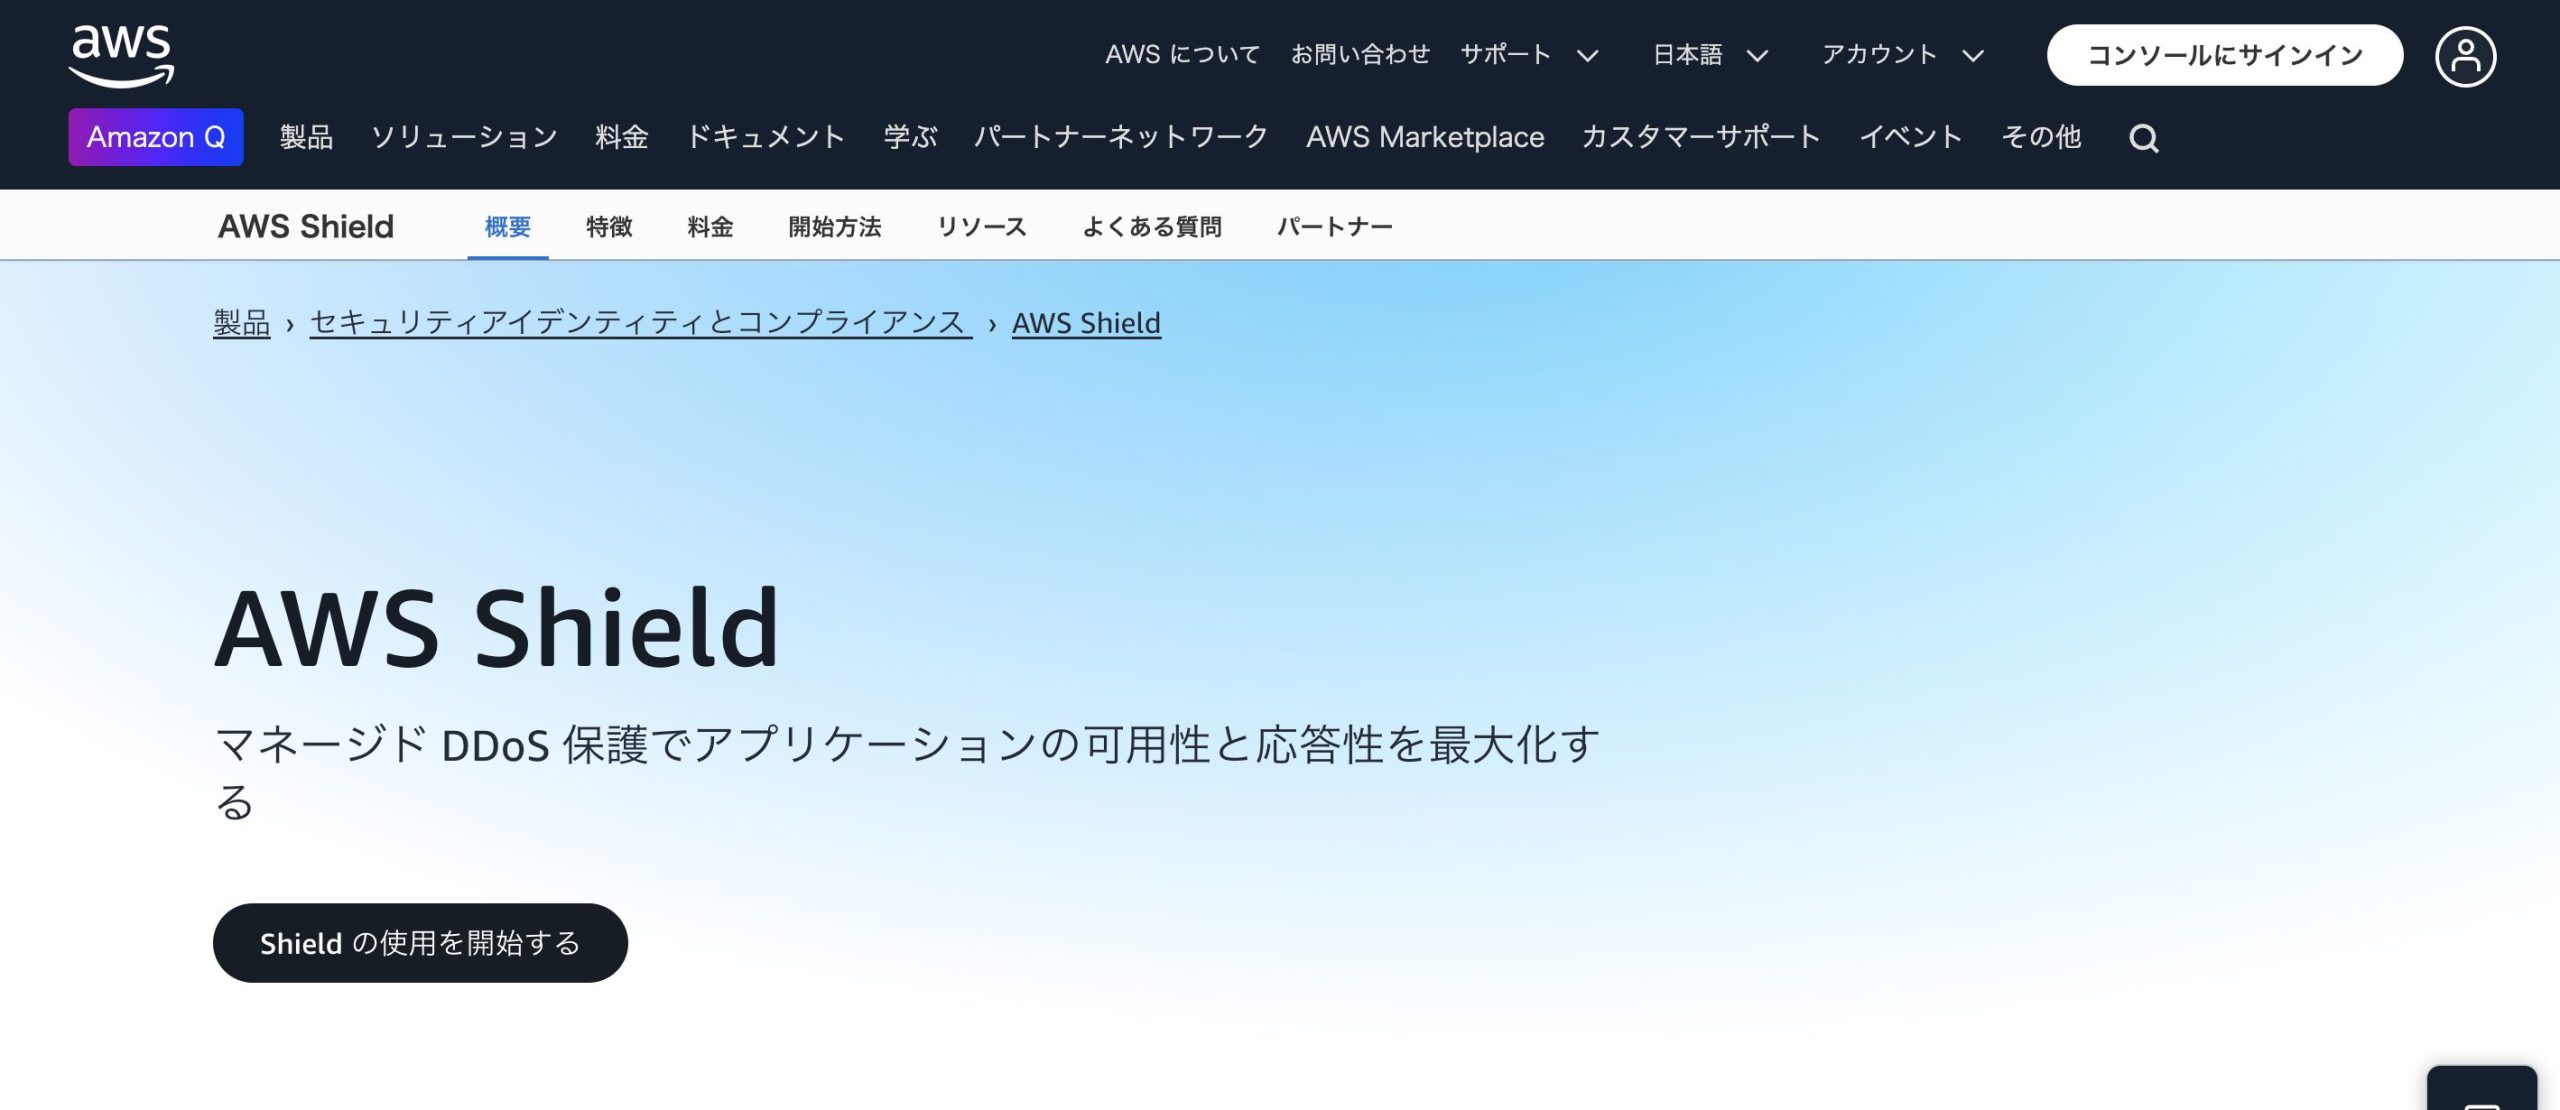Click お問い合わせ link
Viewport: 2560px width, 1110px height.
tap(1360, 55)
